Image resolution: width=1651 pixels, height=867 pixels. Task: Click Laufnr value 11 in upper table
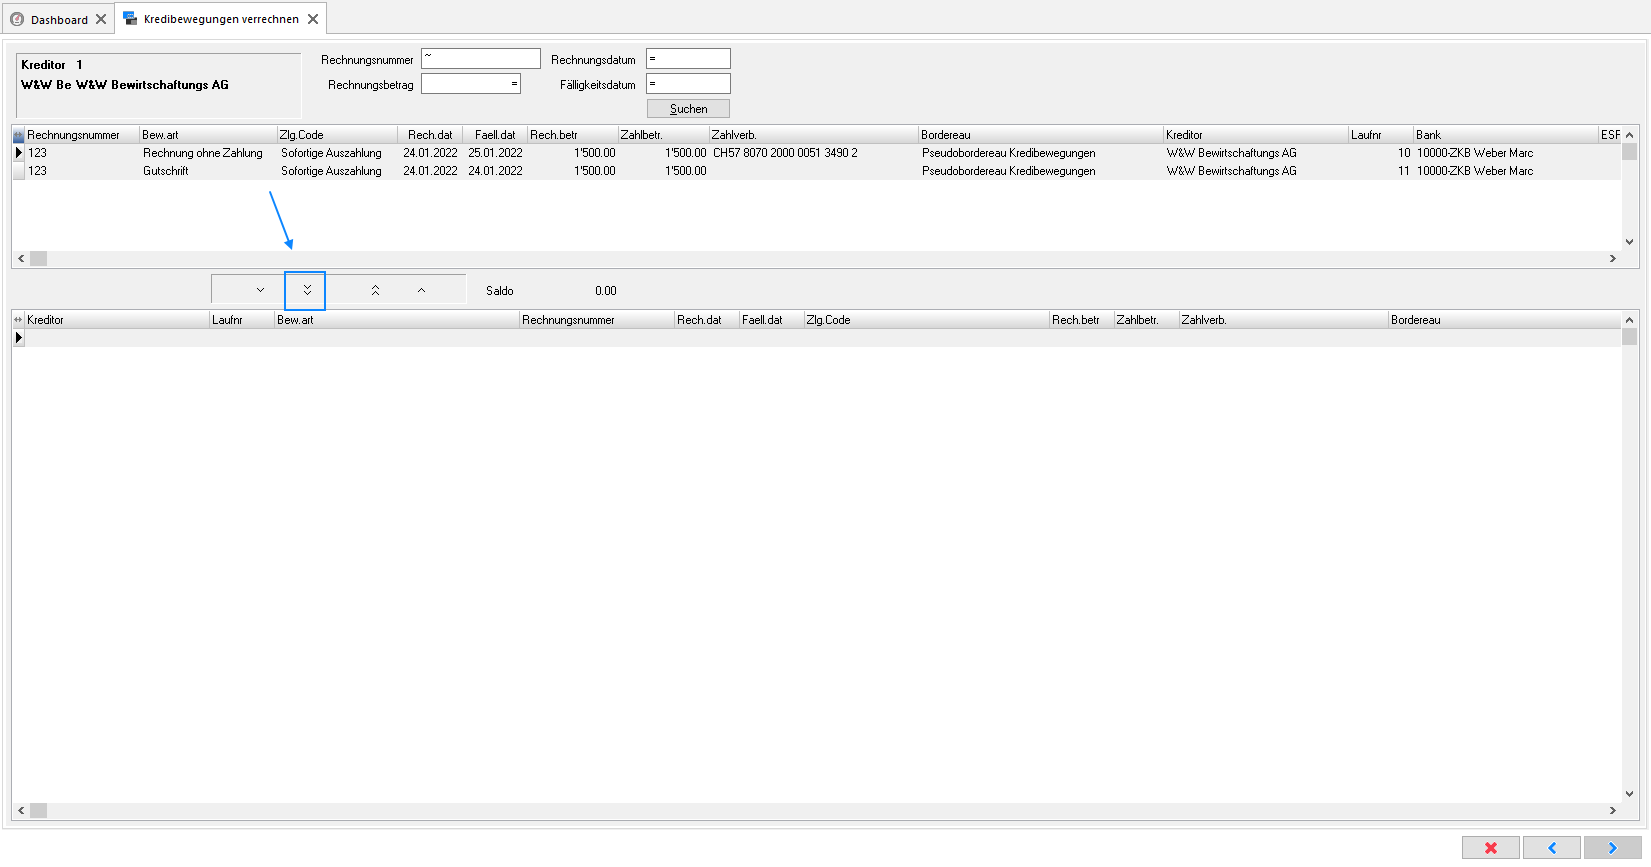pos(1404,171)
